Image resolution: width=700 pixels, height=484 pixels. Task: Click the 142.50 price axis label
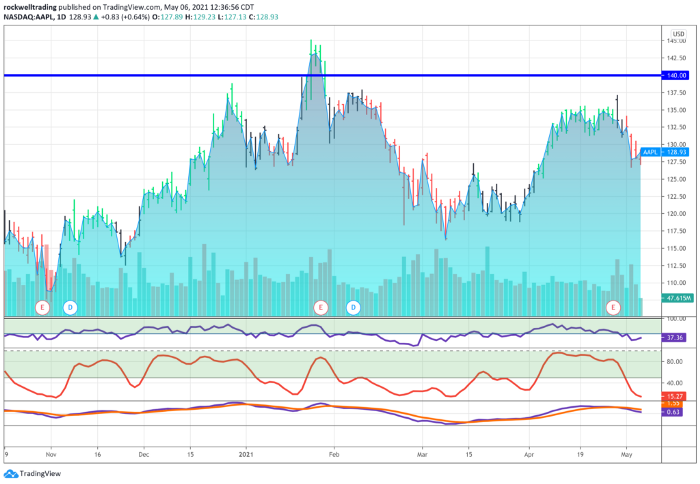pyautogui.click(x=676, y=58)
